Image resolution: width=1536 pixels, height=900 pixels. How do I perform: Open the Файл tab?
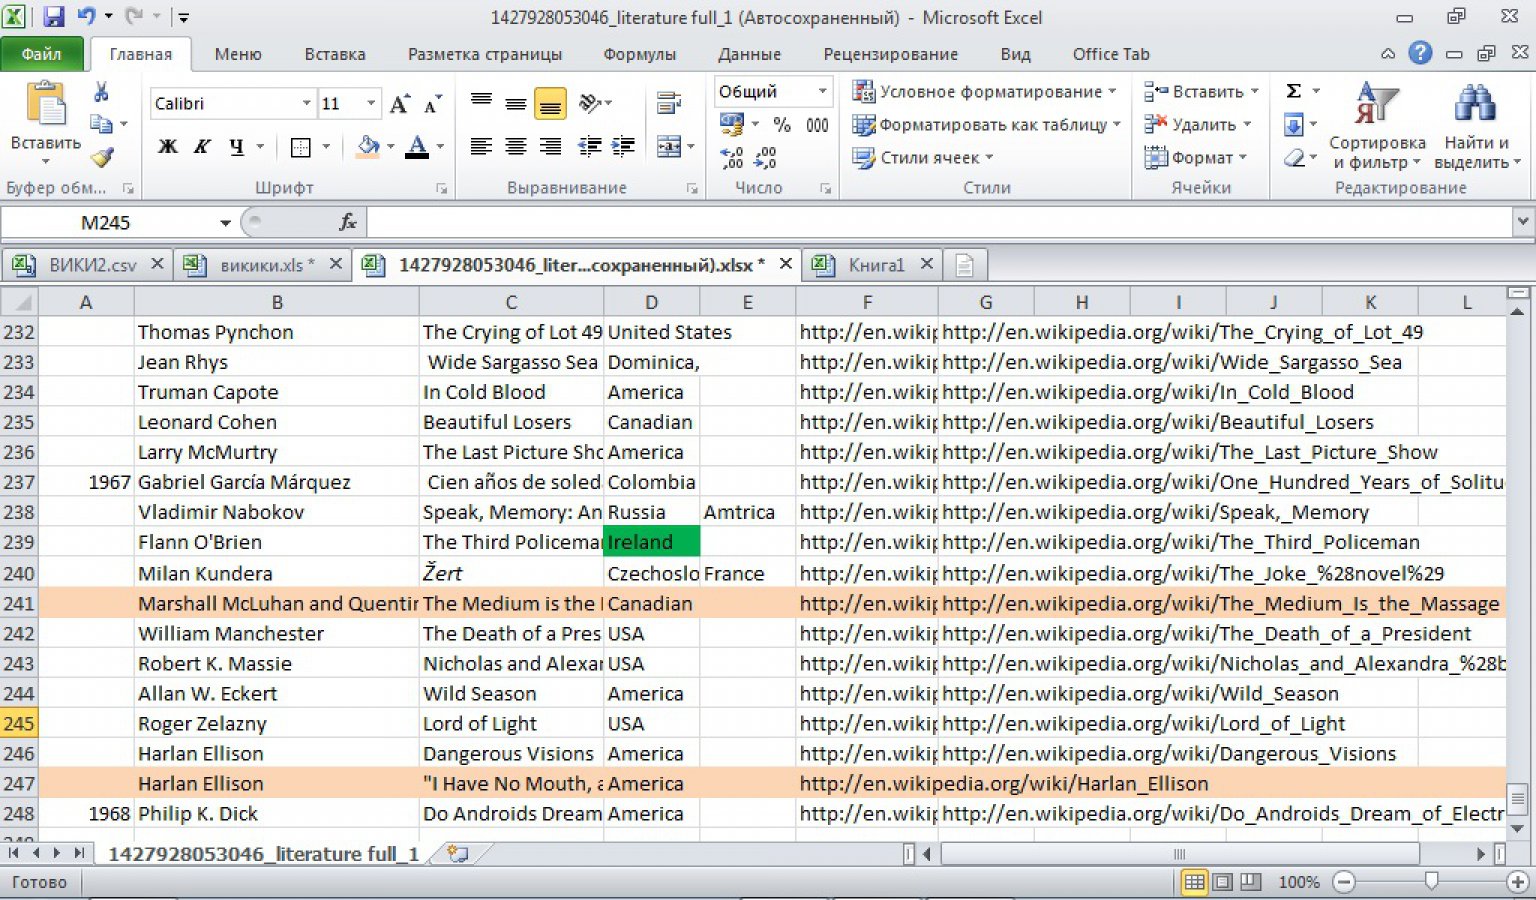tap(41, 54)
